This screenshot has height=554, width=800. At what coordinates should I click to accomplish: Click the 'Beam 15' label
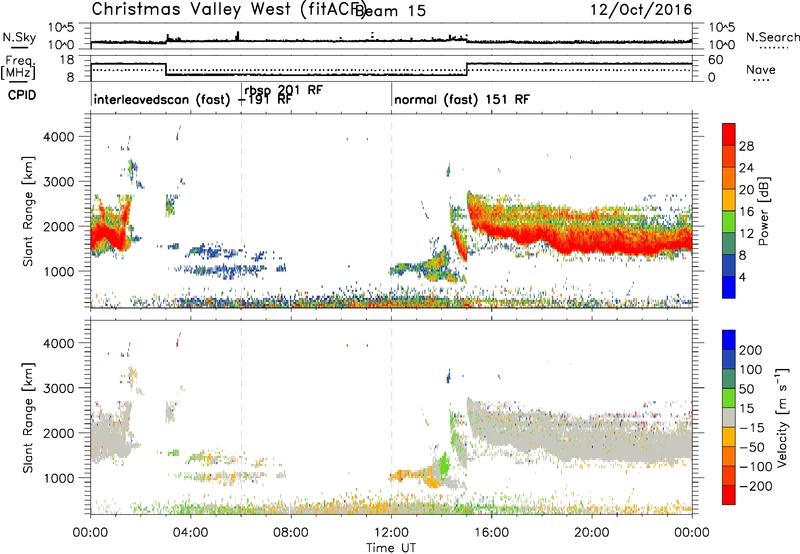tap(390, 11)
